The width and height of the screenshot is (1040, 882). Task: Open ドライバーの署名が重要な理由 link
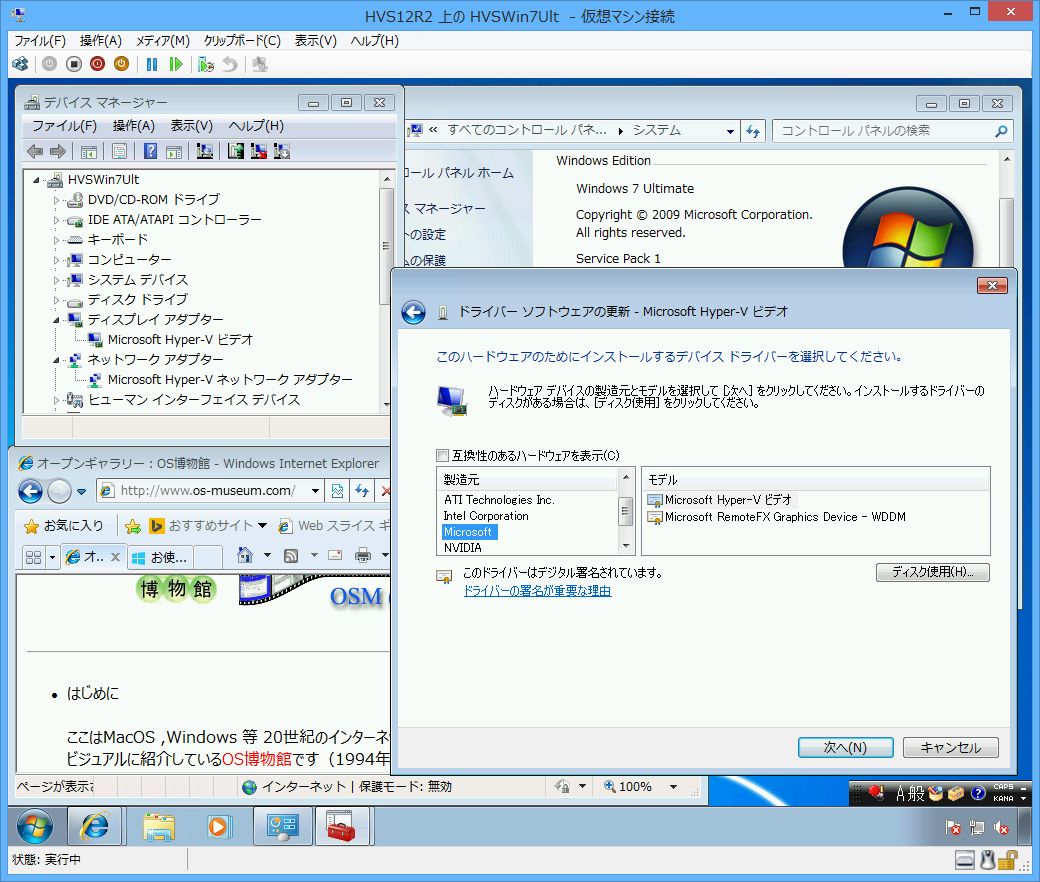[x=537, y=591]
